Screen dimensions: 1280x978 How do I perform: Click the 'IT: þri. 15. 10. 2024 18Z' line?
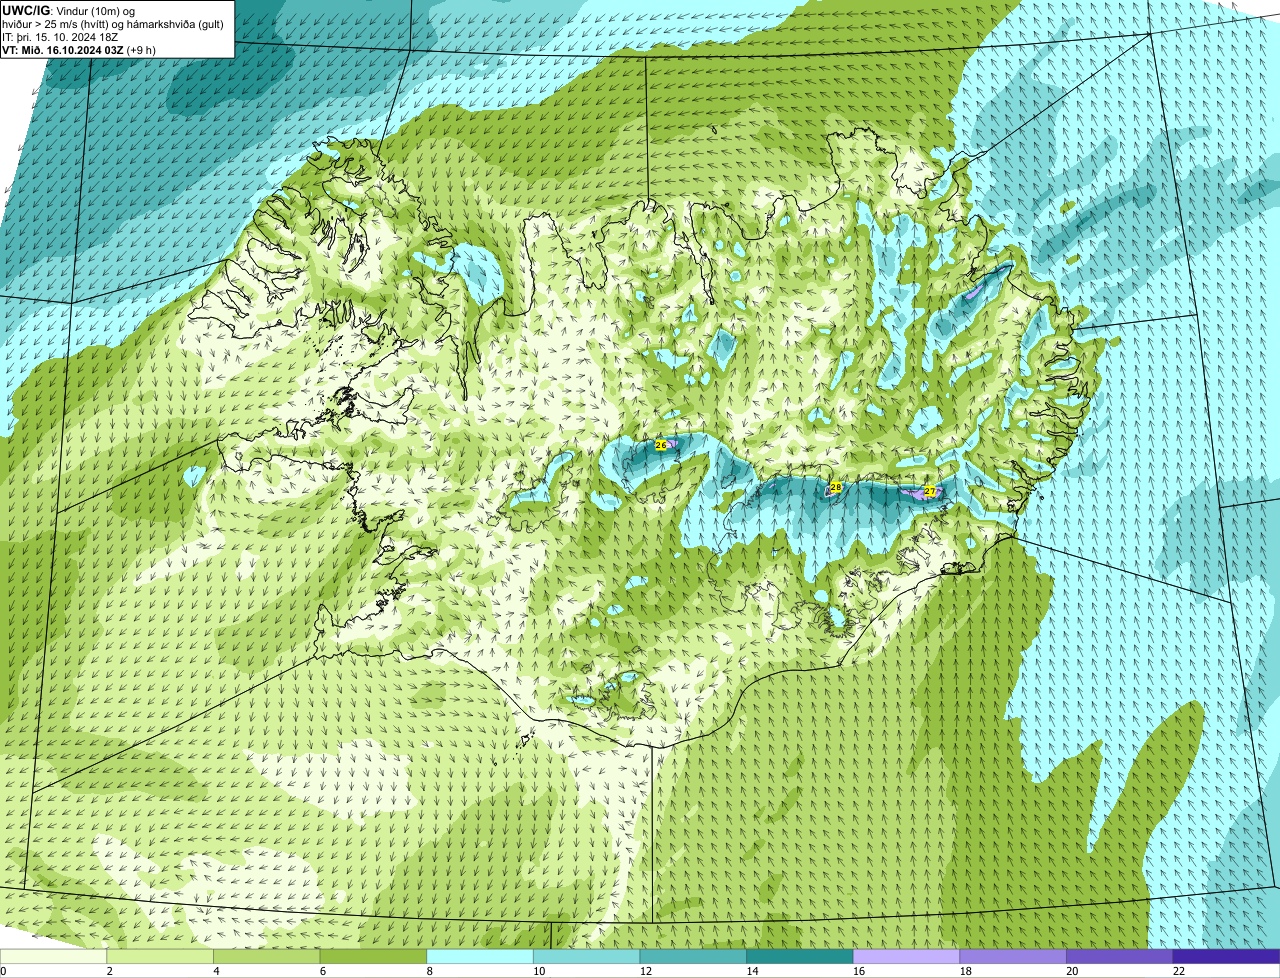tap(60, 37)
